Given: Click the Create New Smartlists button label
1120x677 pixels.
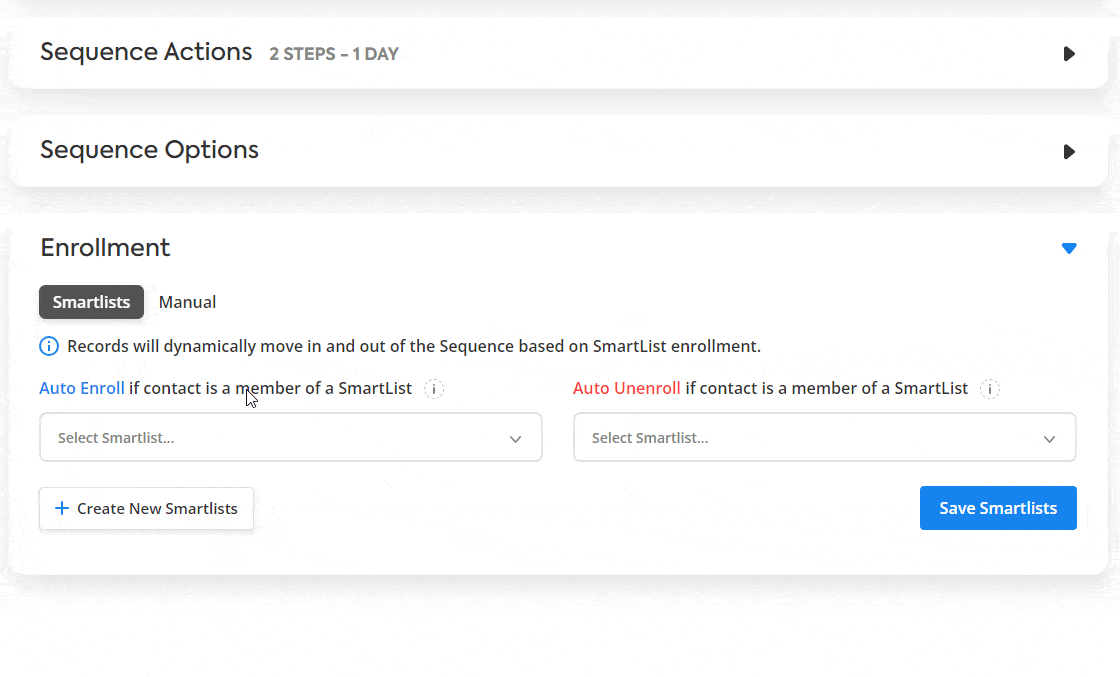Looking at the screenshot, I should (x=157, y=508).
